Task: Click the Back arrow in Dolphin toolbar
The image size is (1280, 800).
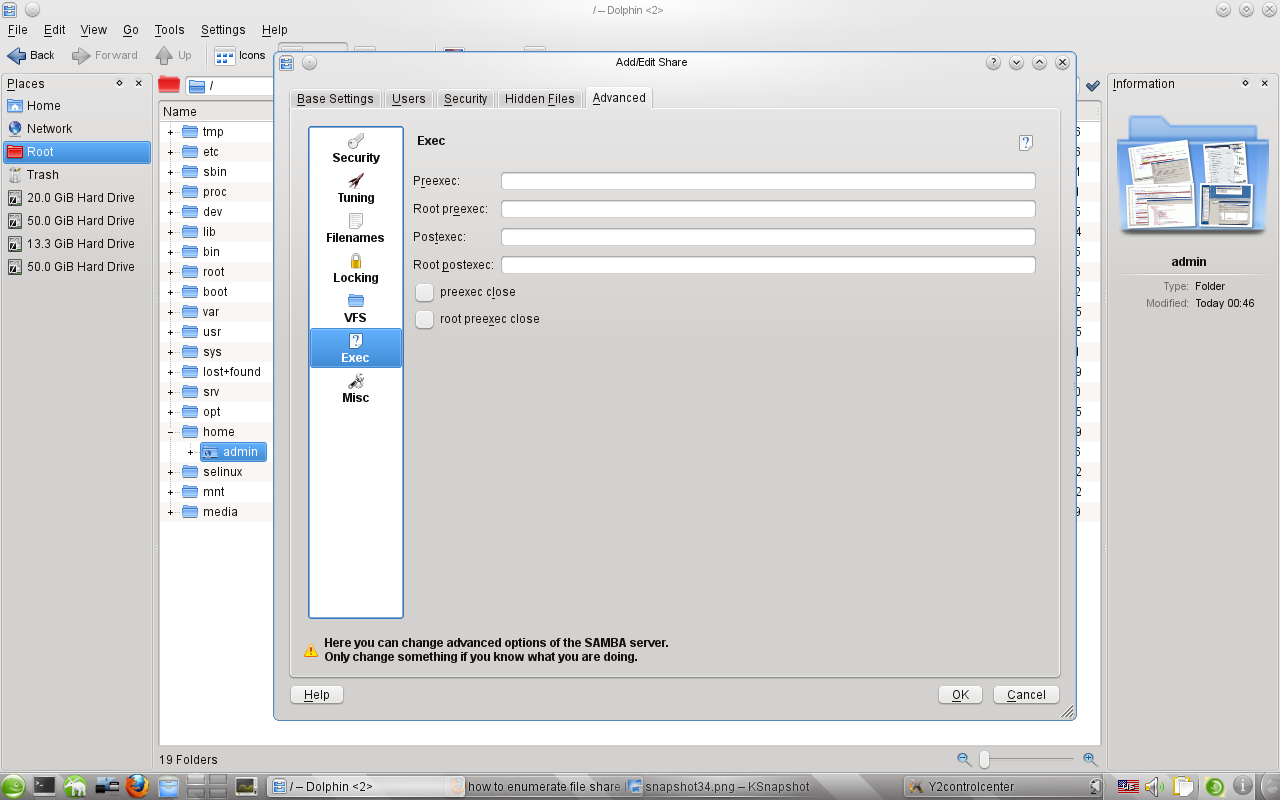Action: (x=31, y=55)
